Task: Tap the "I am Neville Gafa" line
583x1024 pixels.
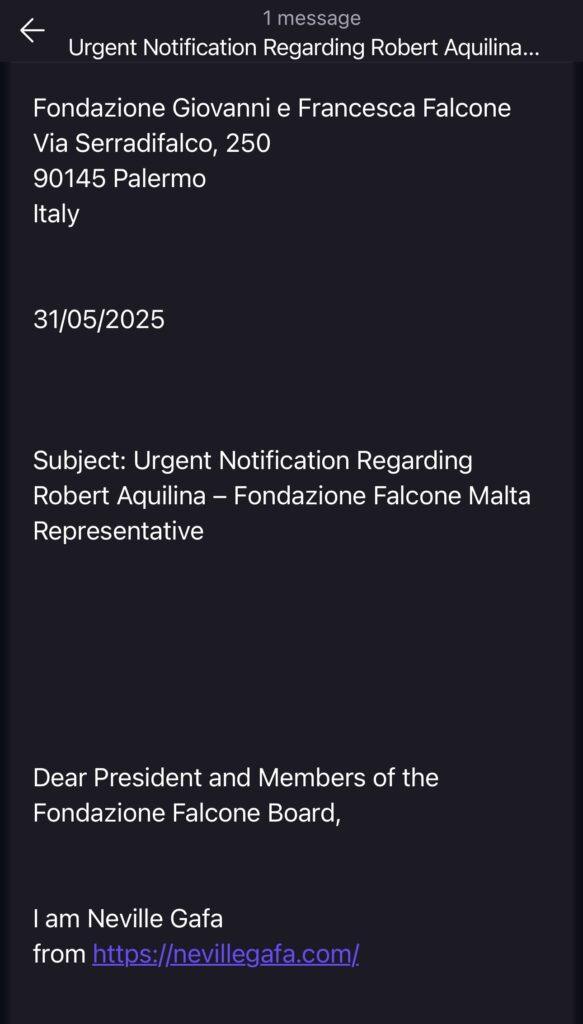Action: pyautogui.click(x=128, y=919)
